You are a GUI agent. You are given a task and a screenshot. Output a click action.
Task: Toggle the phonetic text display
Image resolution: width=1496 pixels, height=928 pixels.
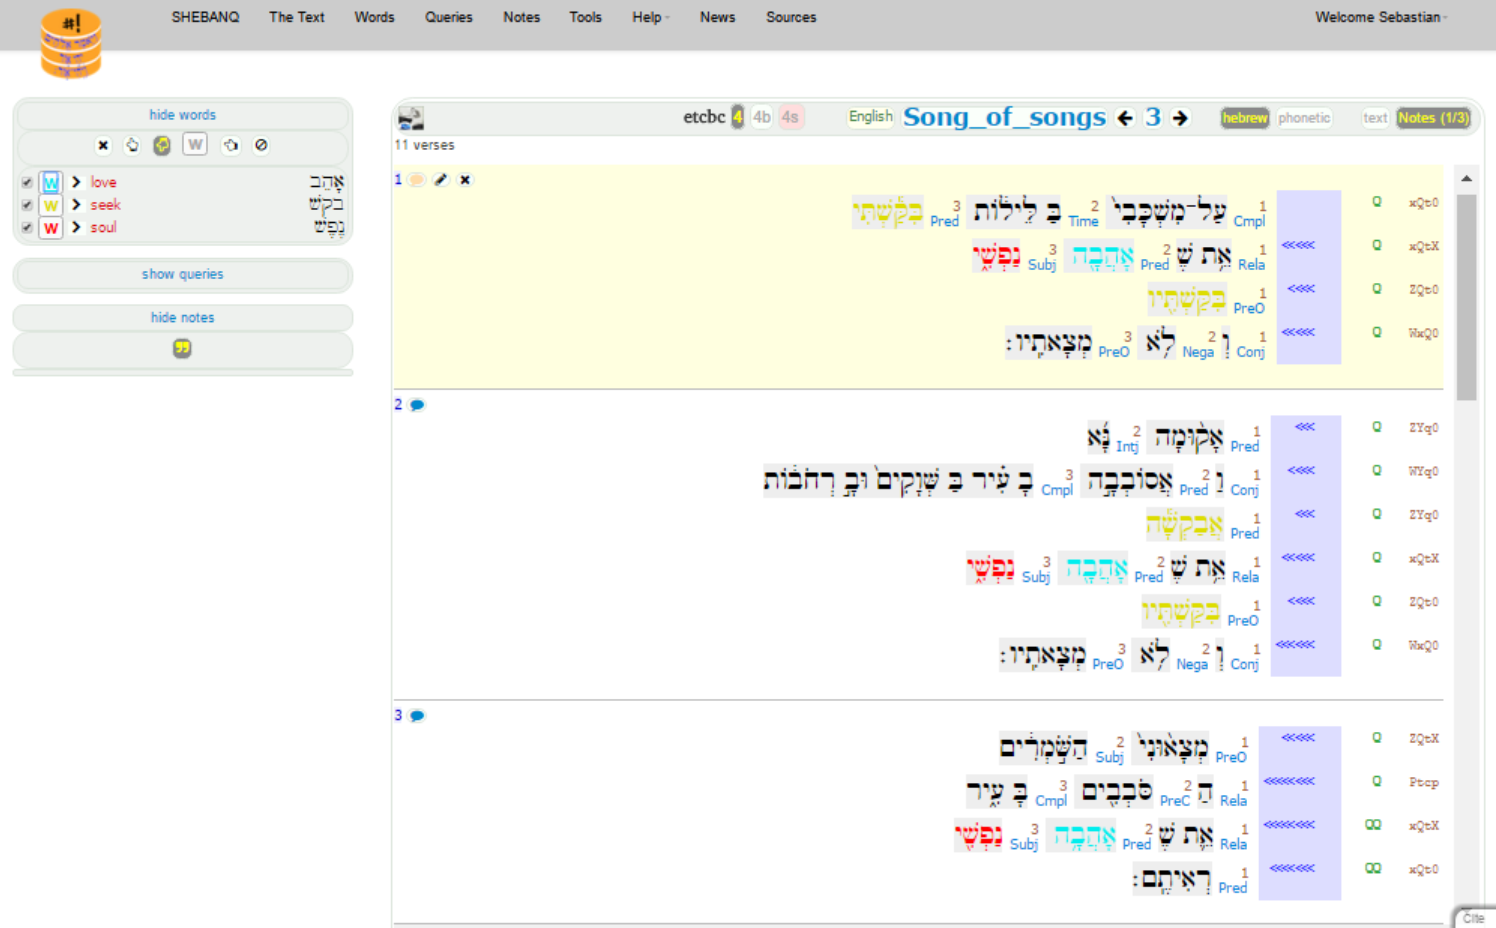coord(1304,118)
